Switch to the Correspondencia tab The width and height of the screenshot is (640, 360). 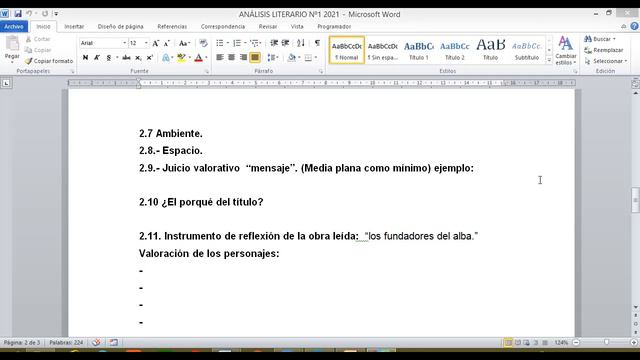(223, 27)
